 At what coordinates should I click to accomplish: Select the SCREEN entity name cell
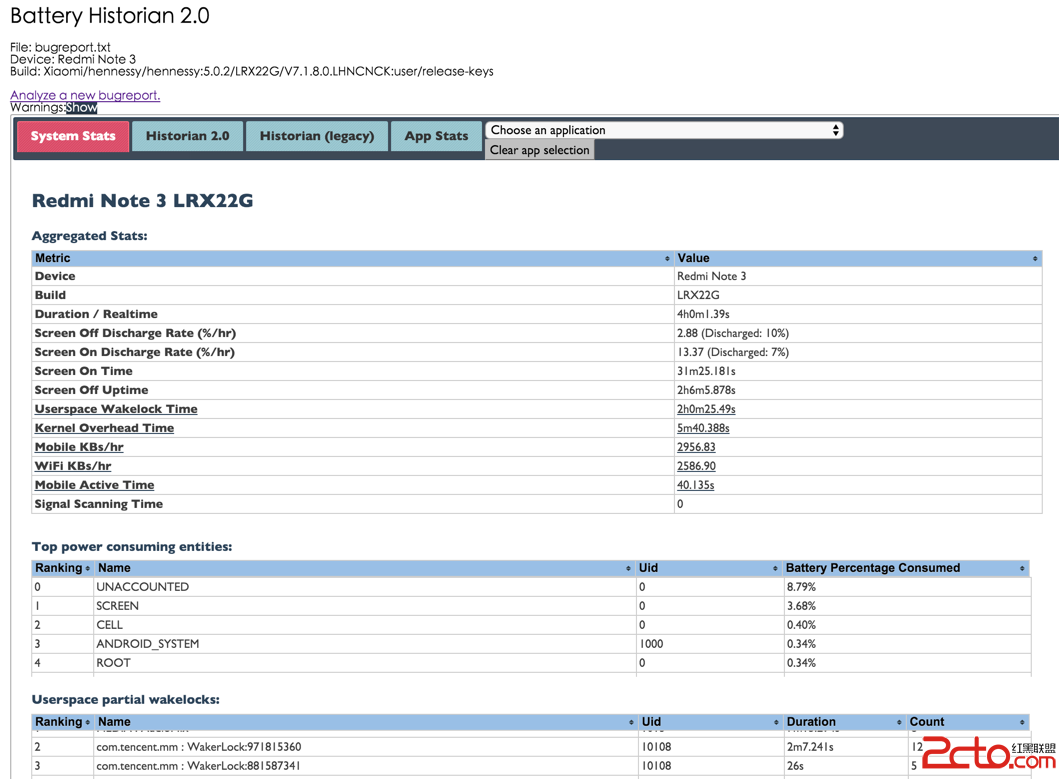click(x=118, y=606)
